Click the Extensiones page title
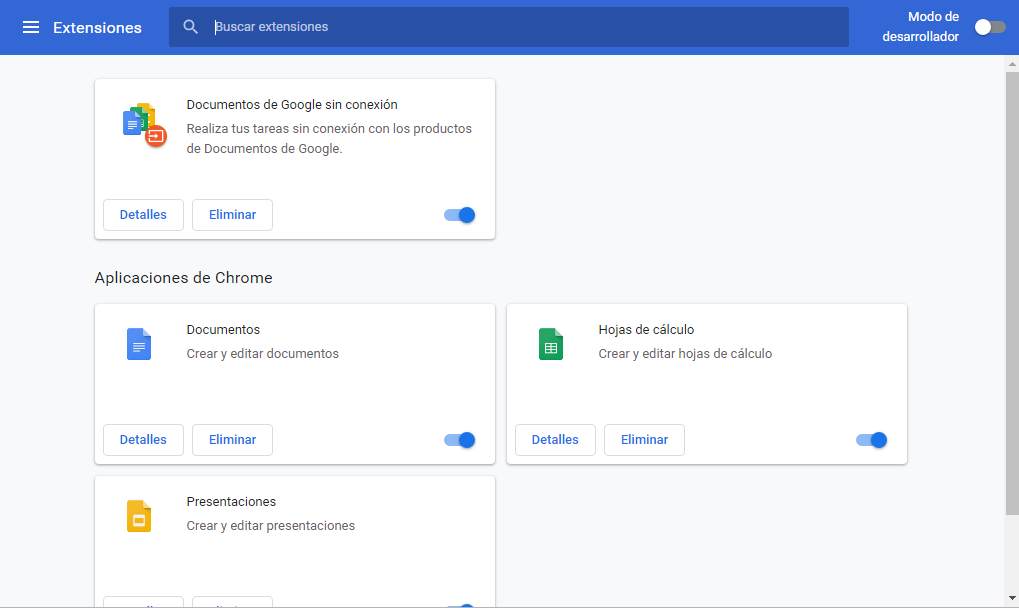 [97, 27]
